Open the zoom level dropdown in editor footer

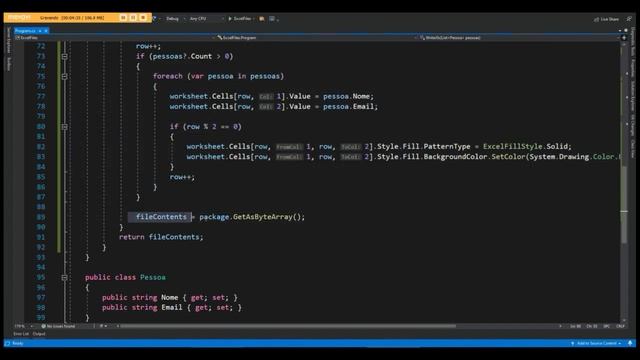click(23, 326)
